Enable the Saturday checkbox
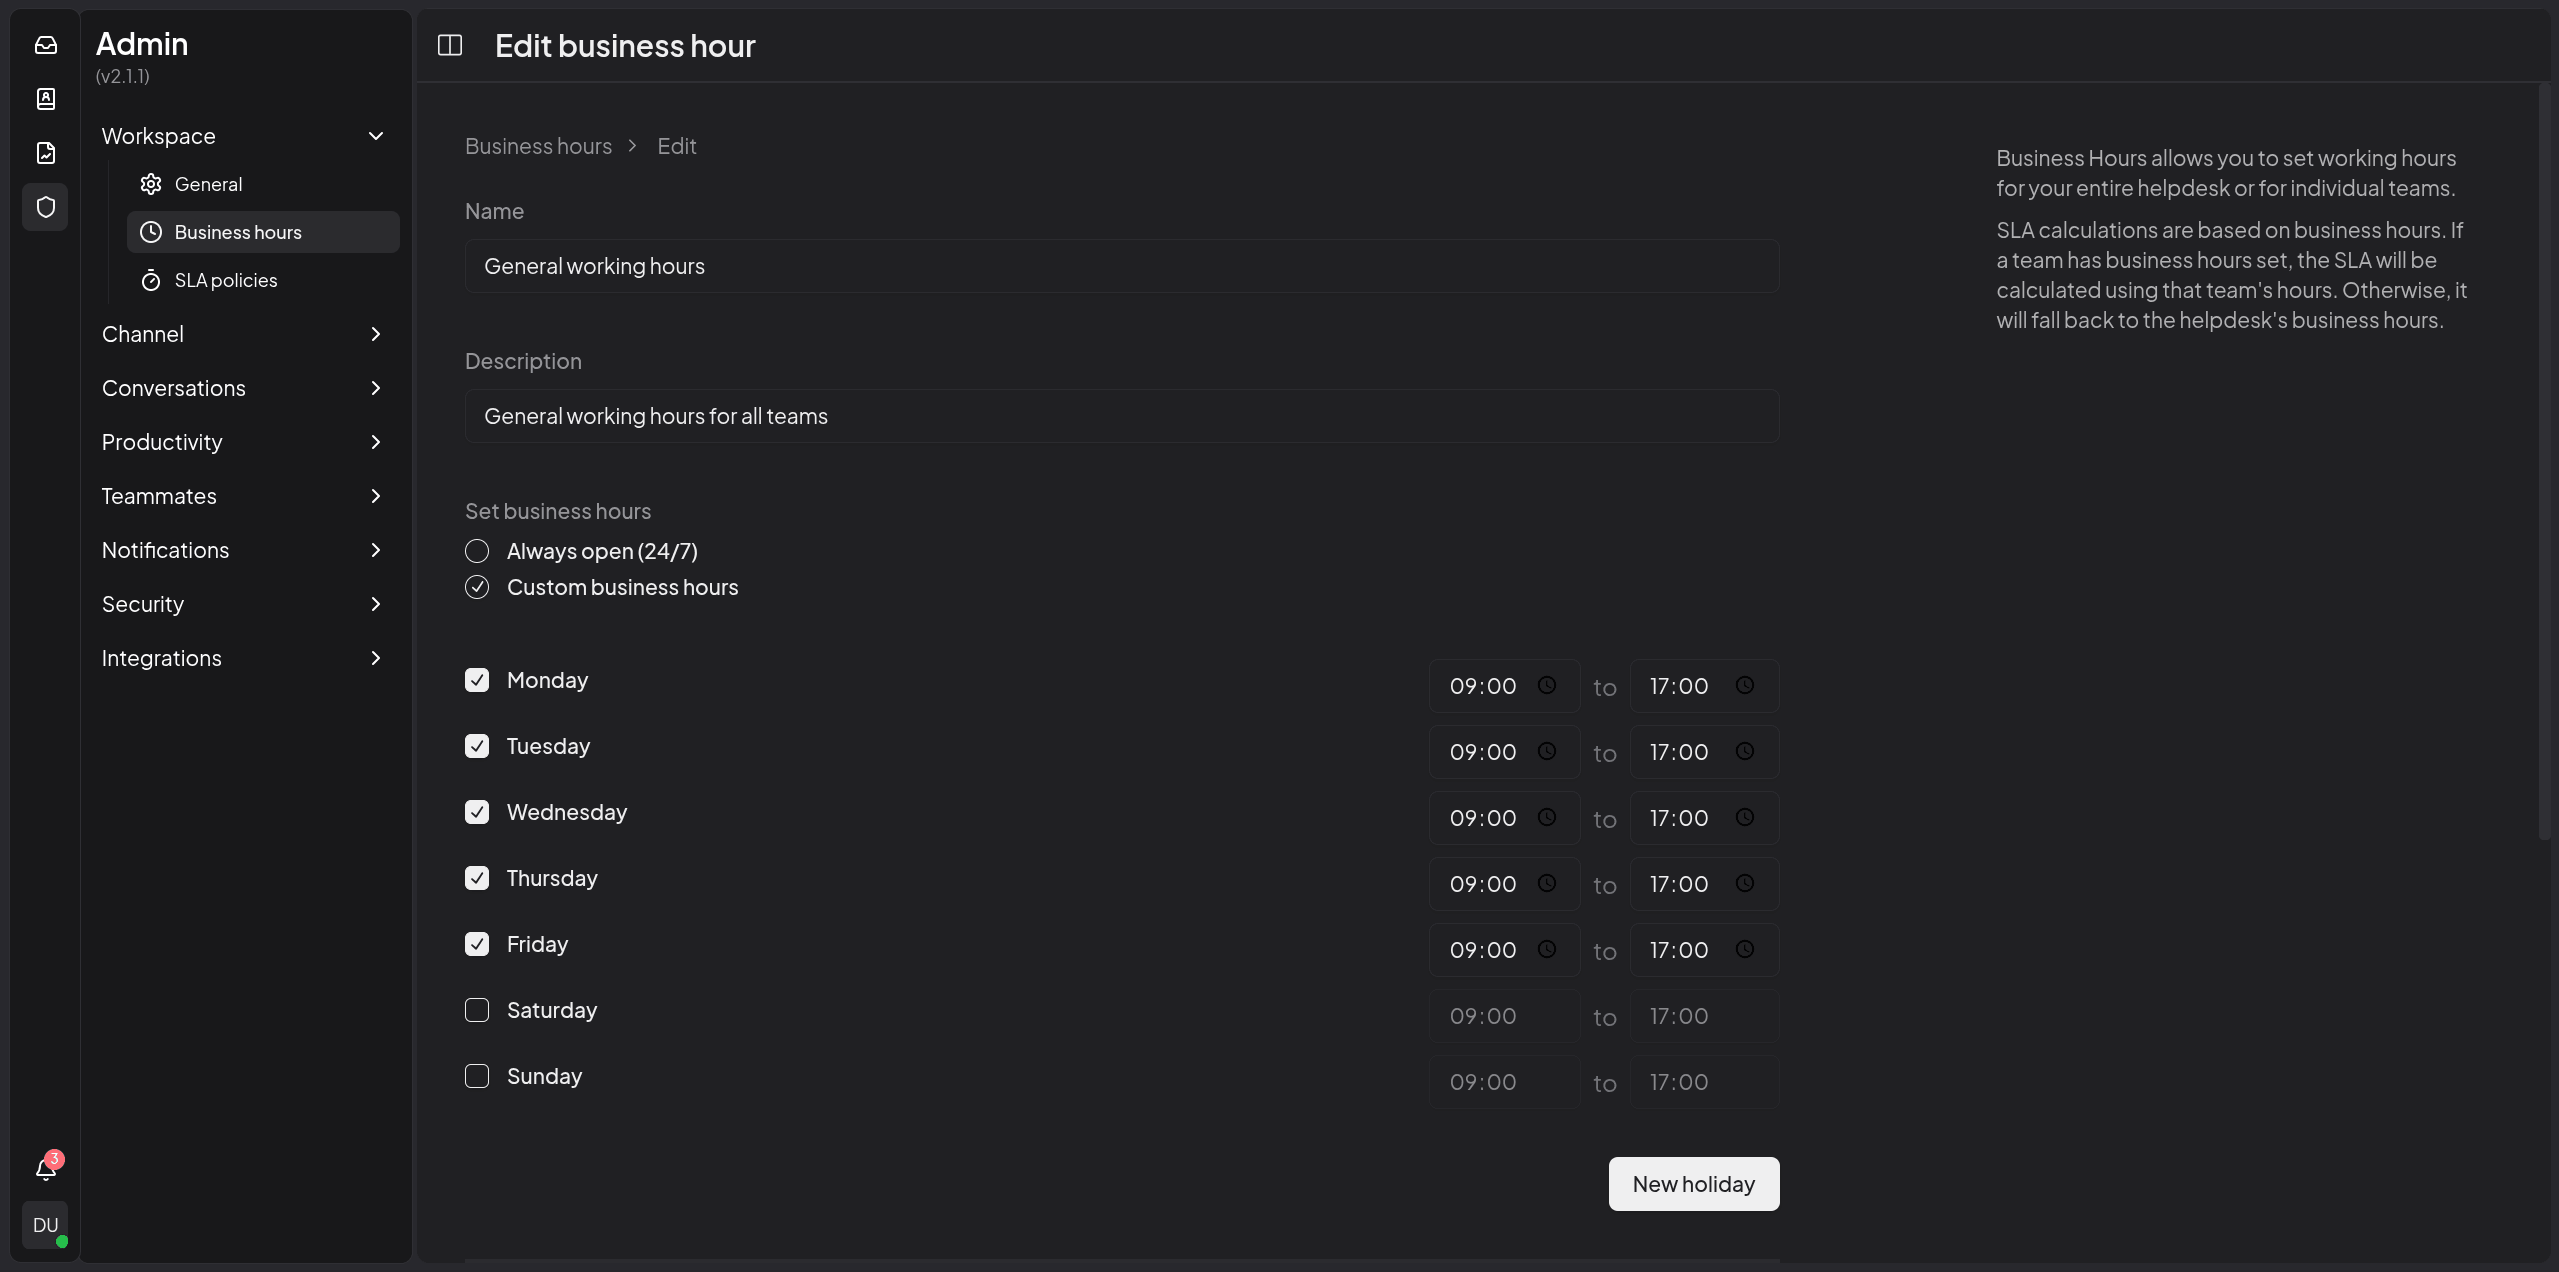The image size is (2559, 1272). coord(477,1010)
